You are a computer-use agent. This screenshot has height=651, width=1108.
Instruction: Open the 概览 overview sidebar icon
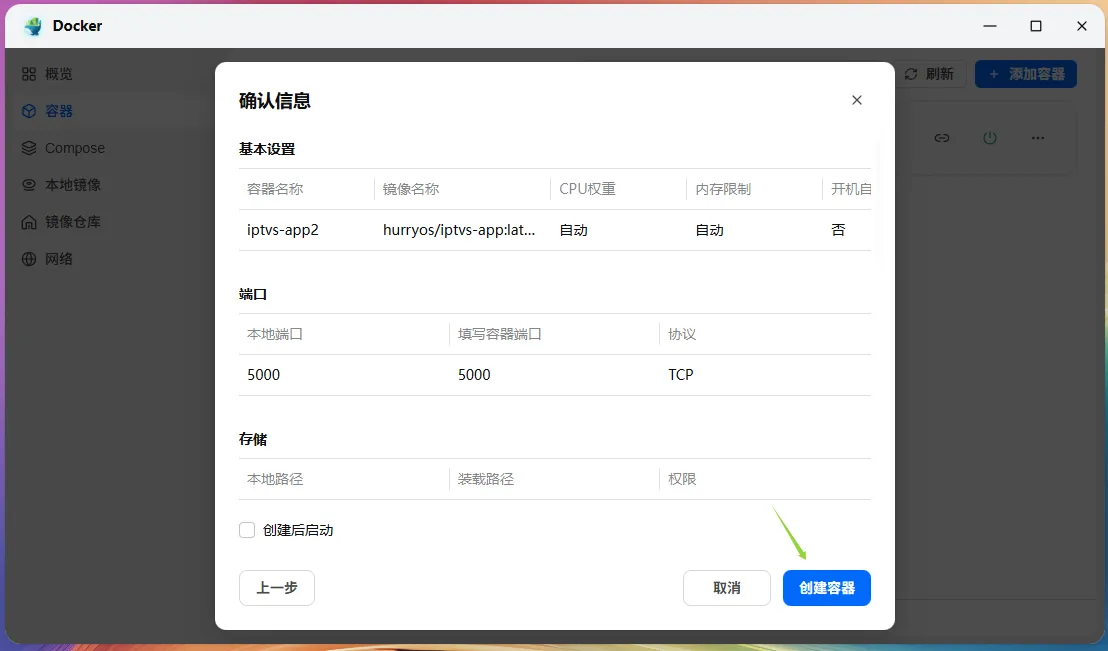29,74
